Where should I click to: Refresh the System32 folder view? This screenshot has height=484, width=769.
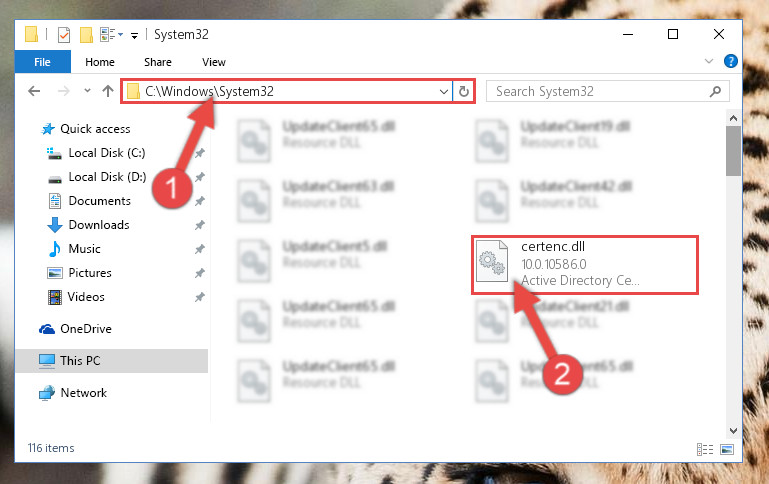coord(463,91)
